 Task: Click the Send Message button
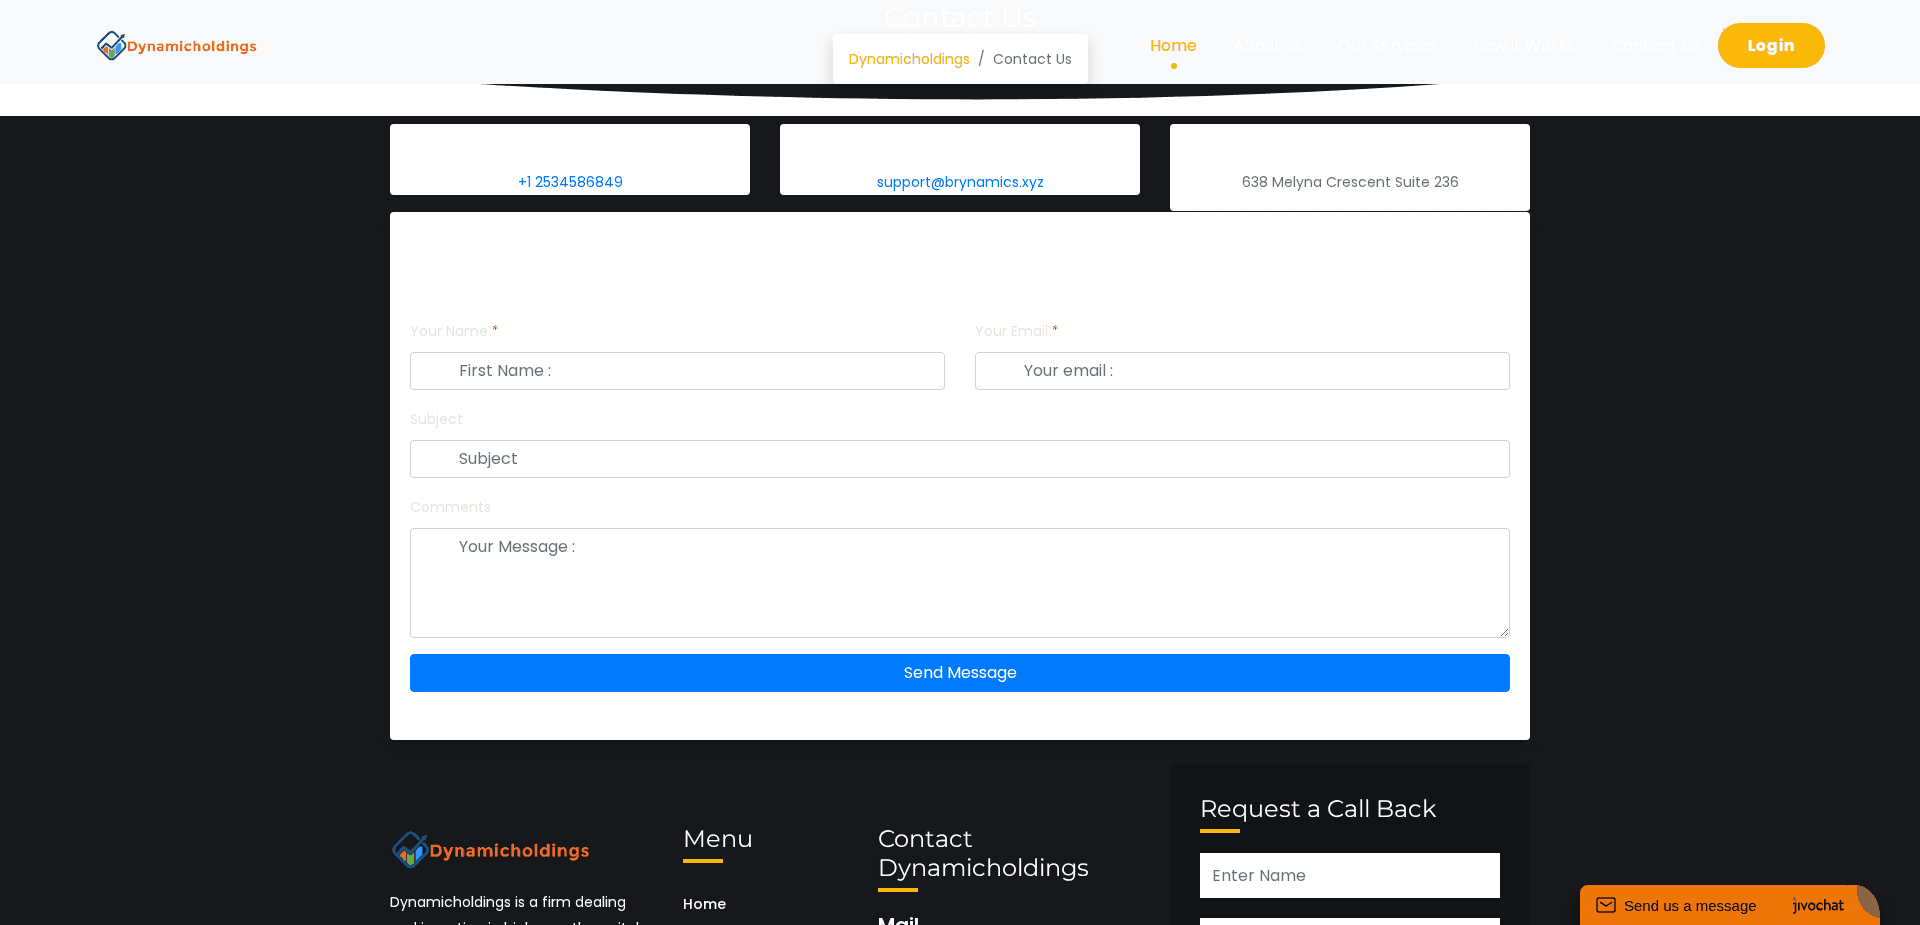click(959, 673)
